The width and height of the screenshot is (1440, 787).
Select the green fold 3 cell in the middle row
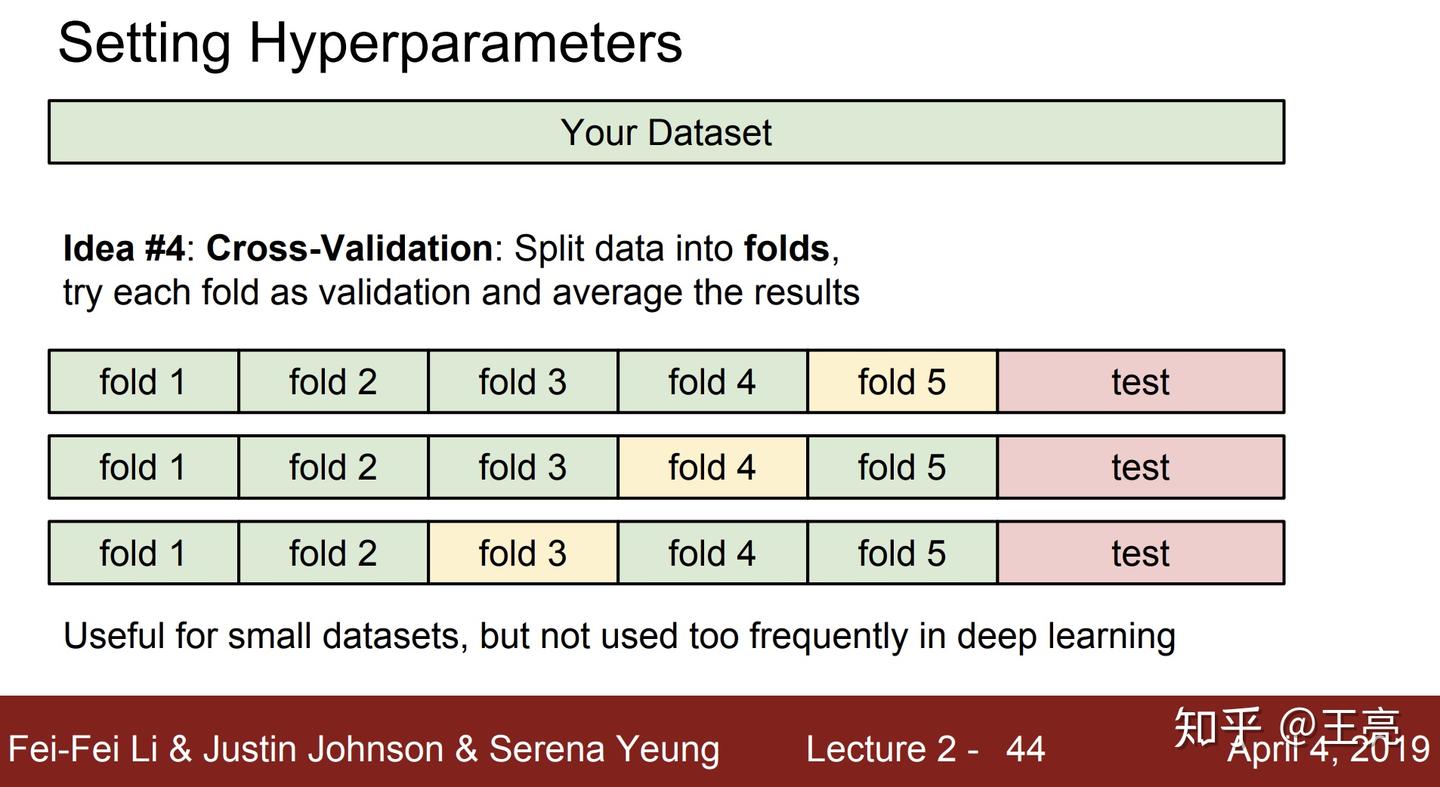[522, 467]
